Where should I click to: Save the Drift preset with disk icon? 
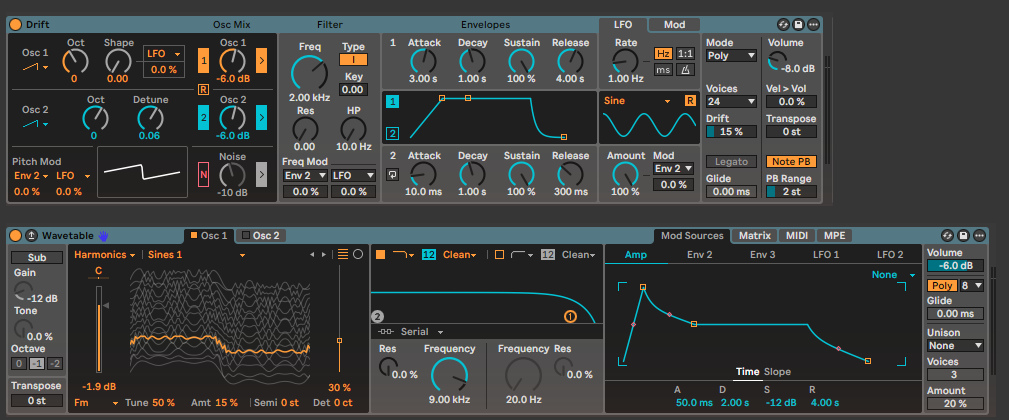pos(799,24)
